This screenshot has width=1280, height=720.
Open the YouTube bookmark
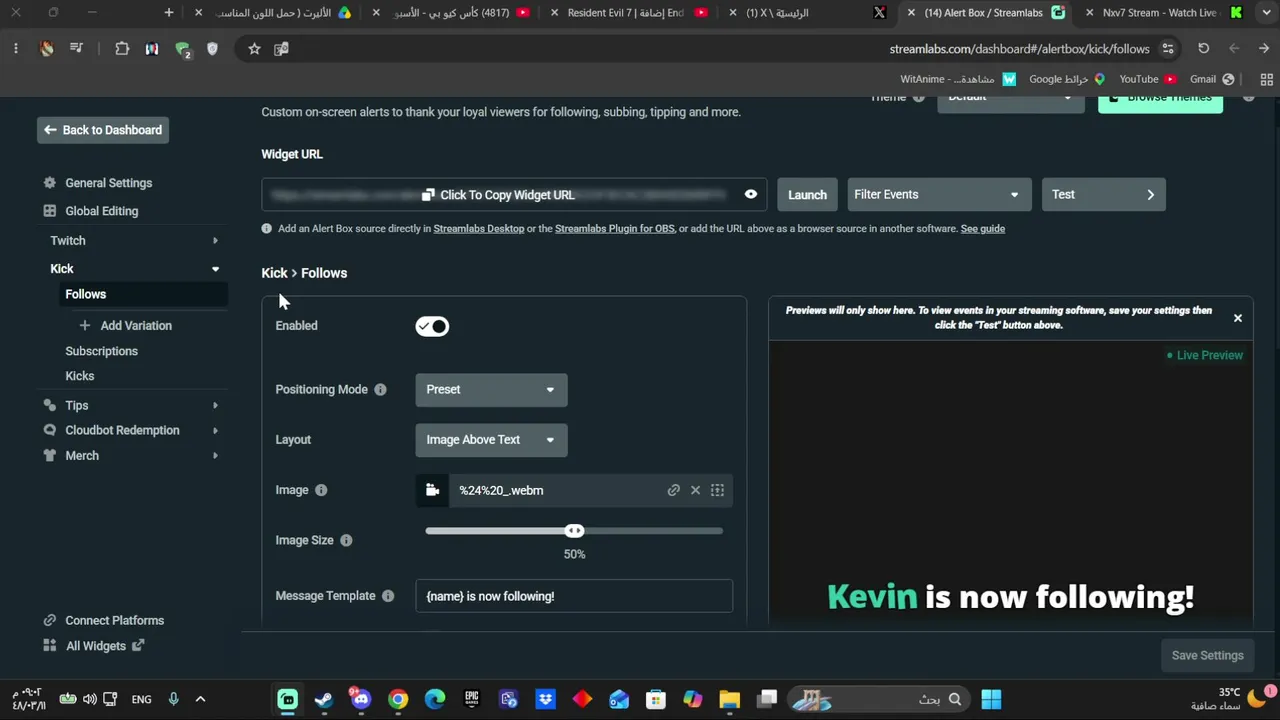click(1147, 79)
